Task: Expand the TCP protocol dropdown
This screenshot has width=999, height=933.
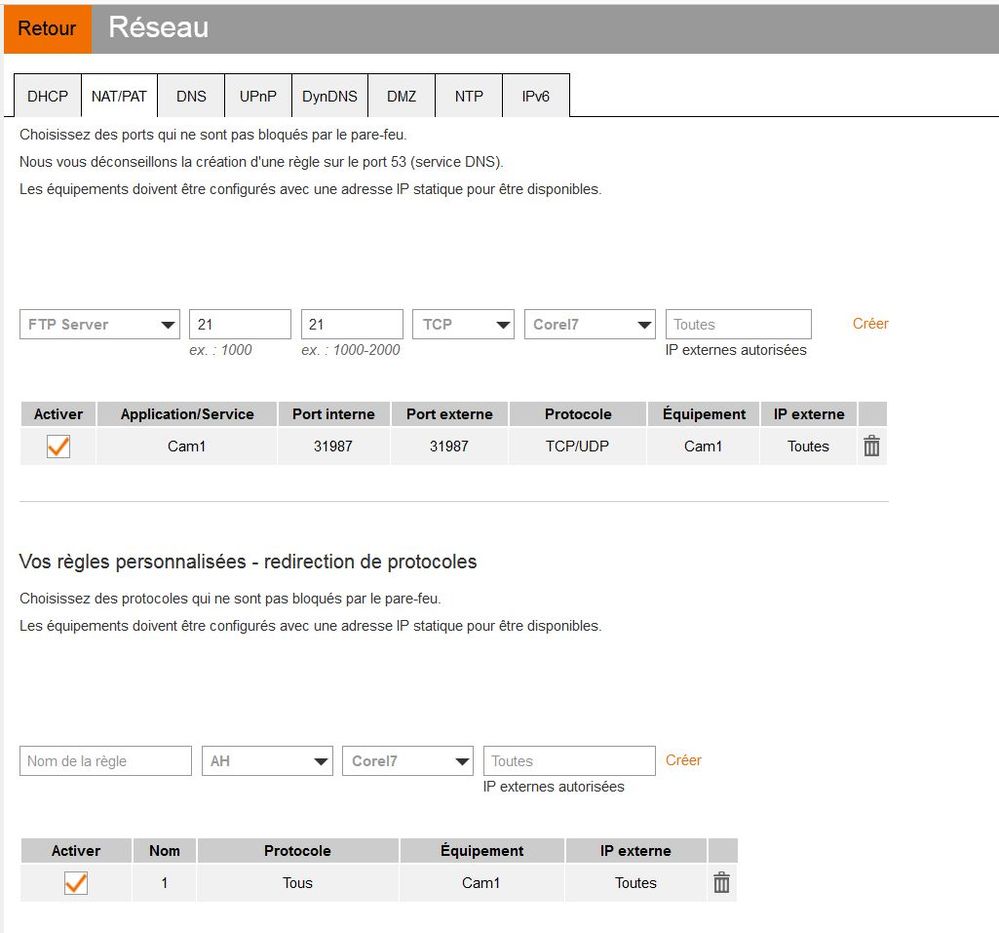Action: coord(462,324)
